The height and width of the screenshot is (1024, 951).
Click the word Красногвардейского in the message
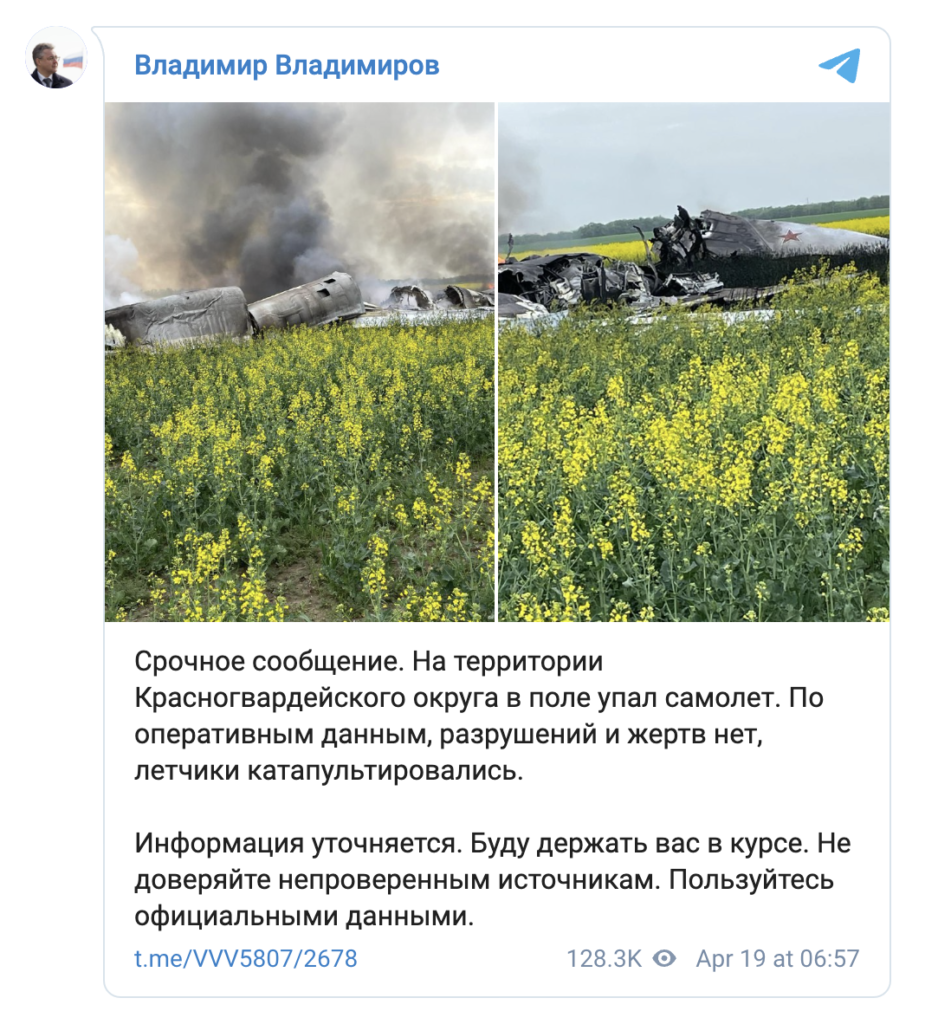click(270, 698)
